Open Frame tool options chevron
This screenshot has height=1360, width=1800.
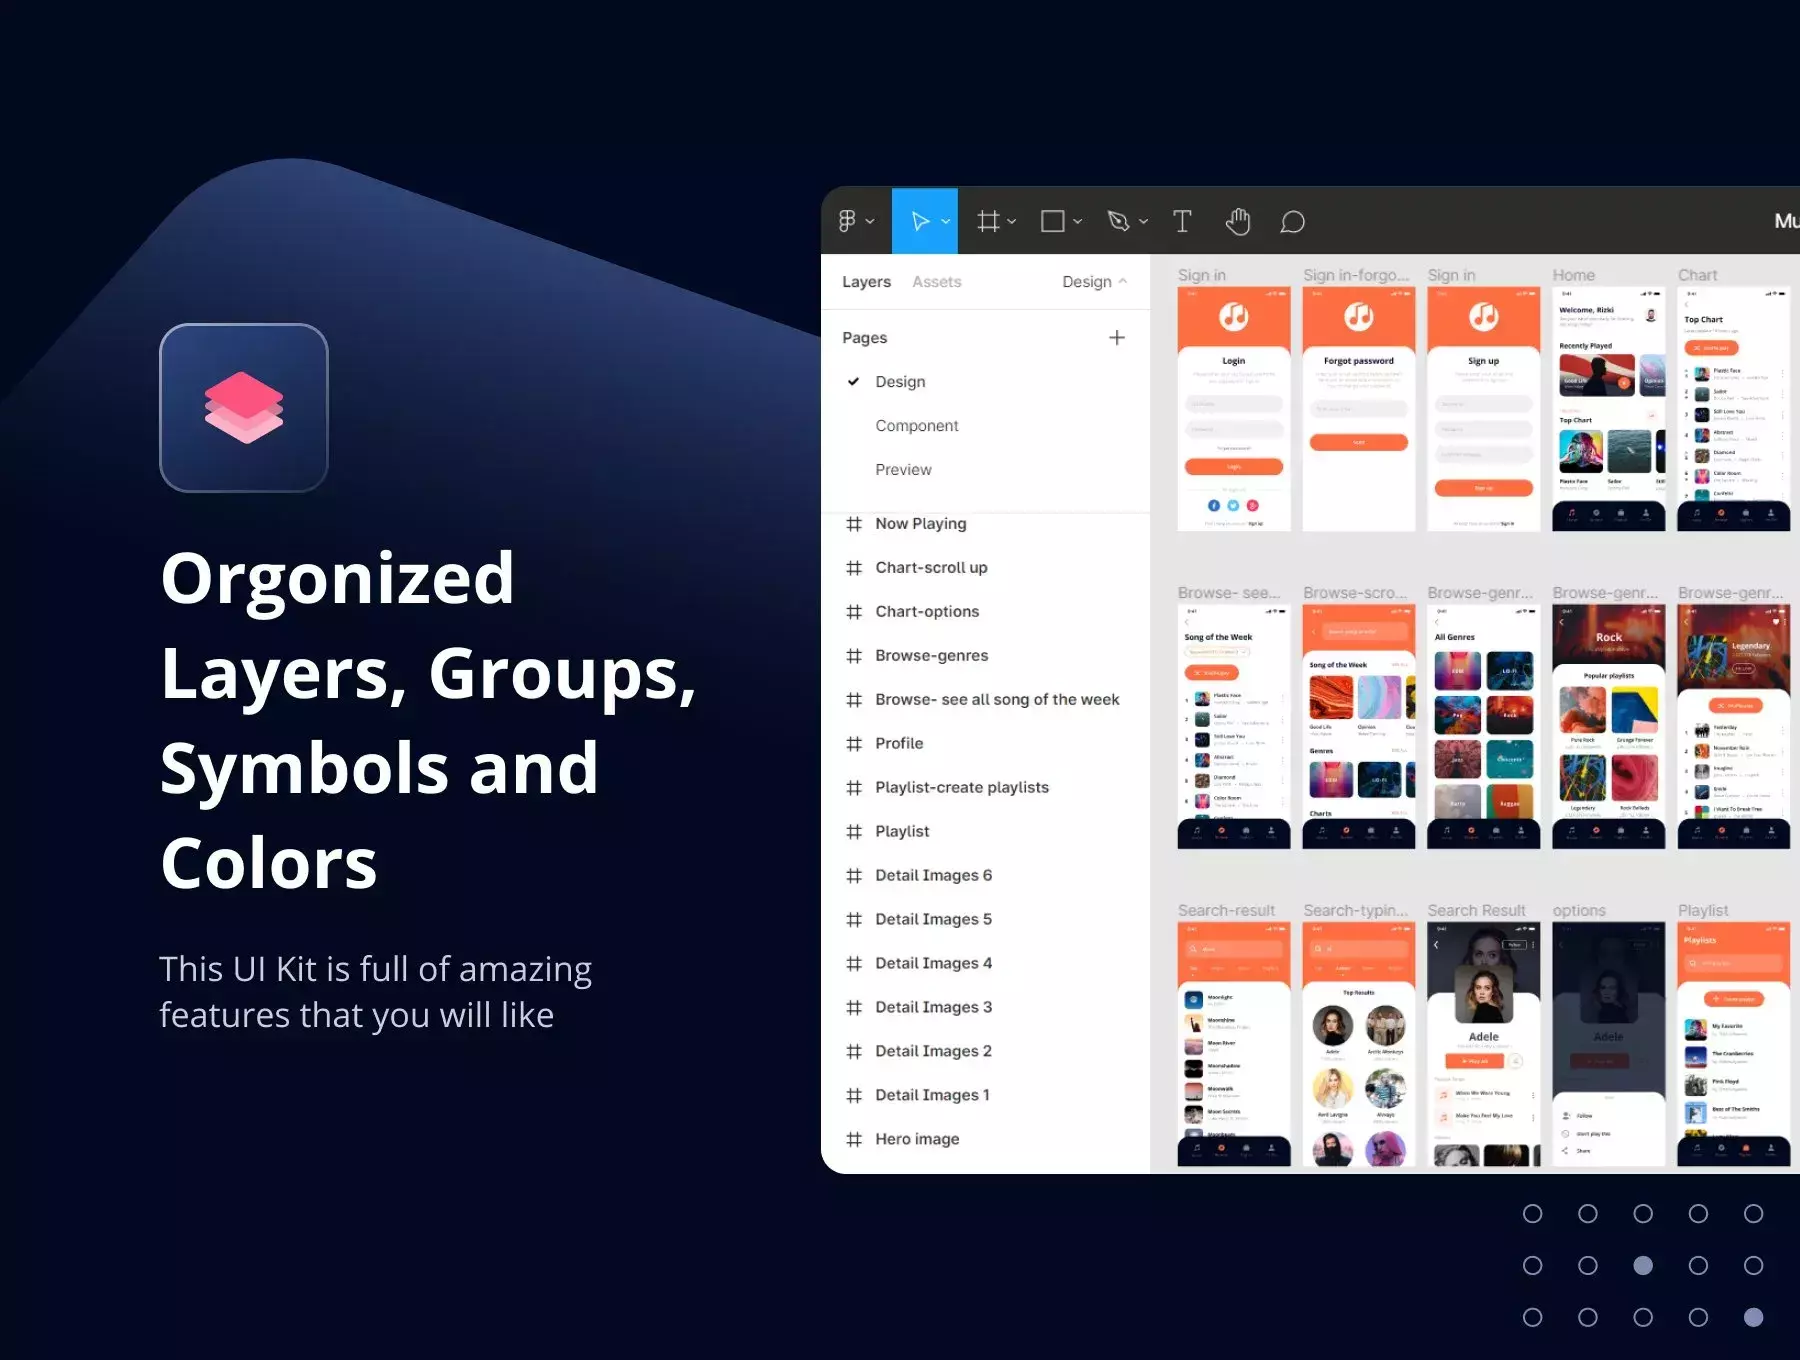point(1011,222)
